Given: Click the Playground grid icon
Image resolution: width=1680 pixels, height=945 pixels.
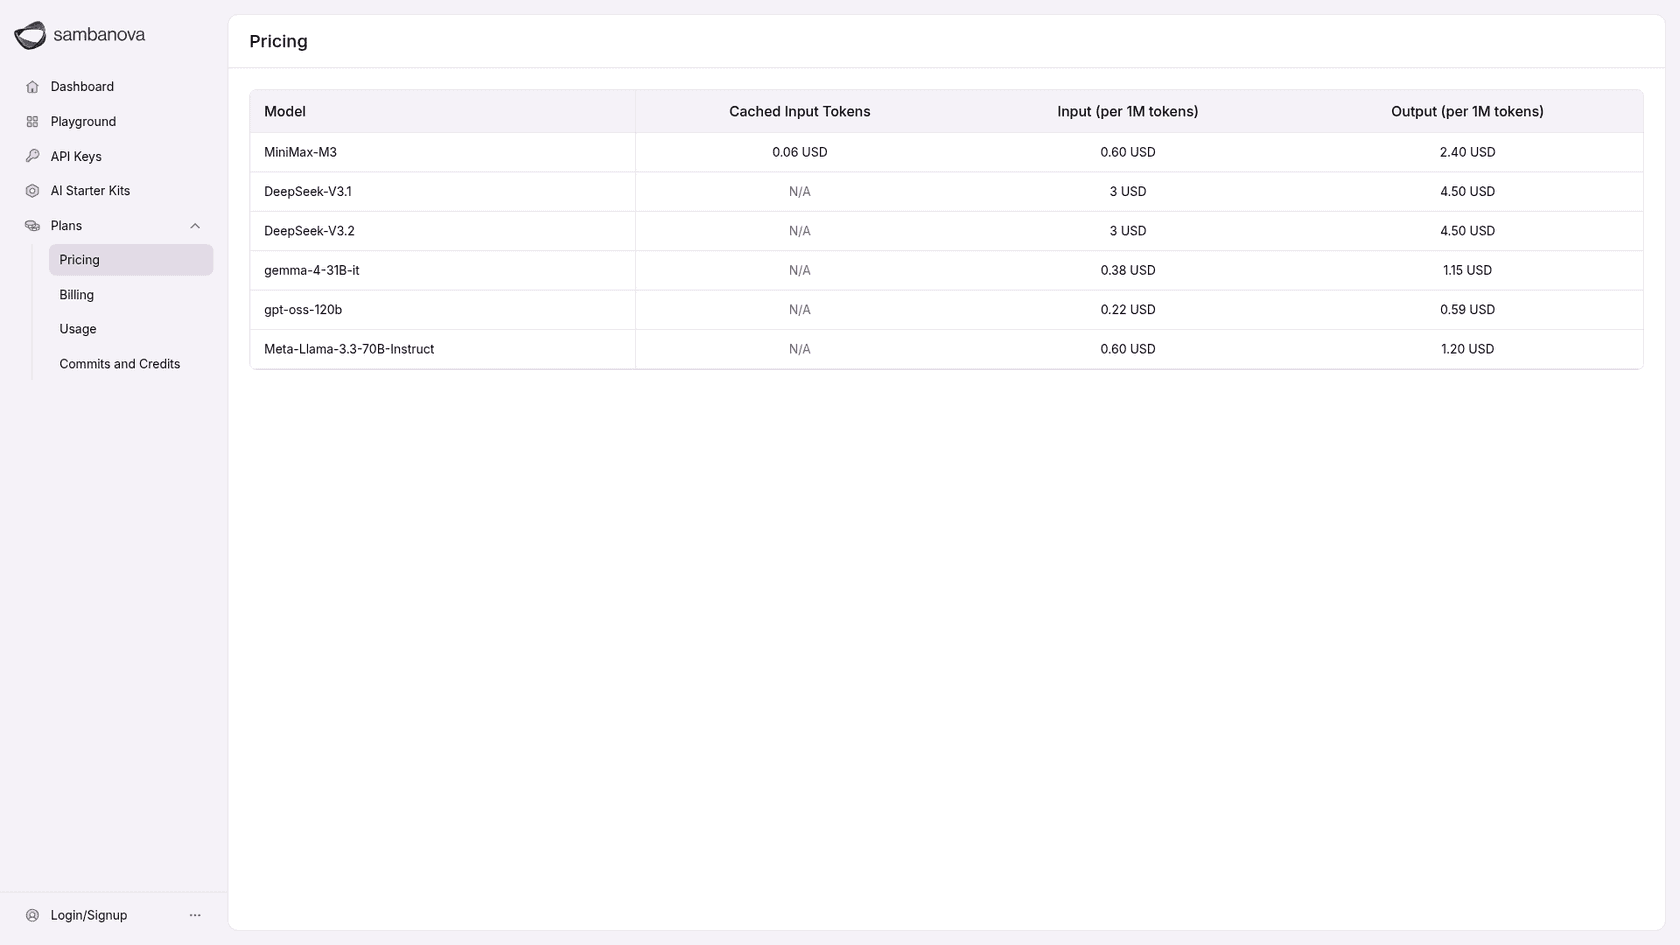Looking at the screenshot, I should point(32,122).
